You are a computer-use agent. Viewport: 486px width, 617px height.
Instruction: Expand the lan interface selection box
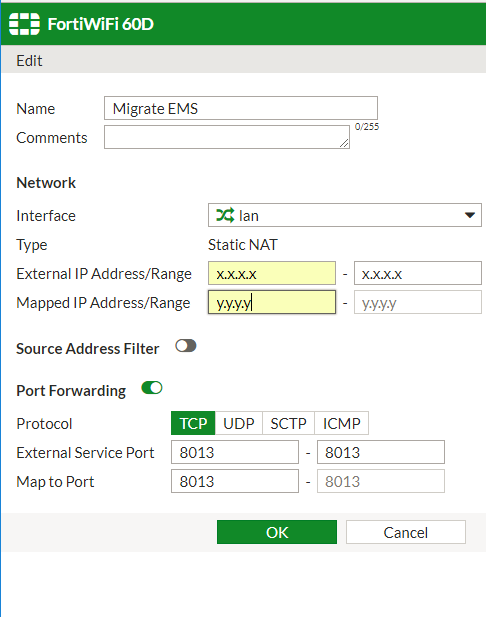[345, 215]
